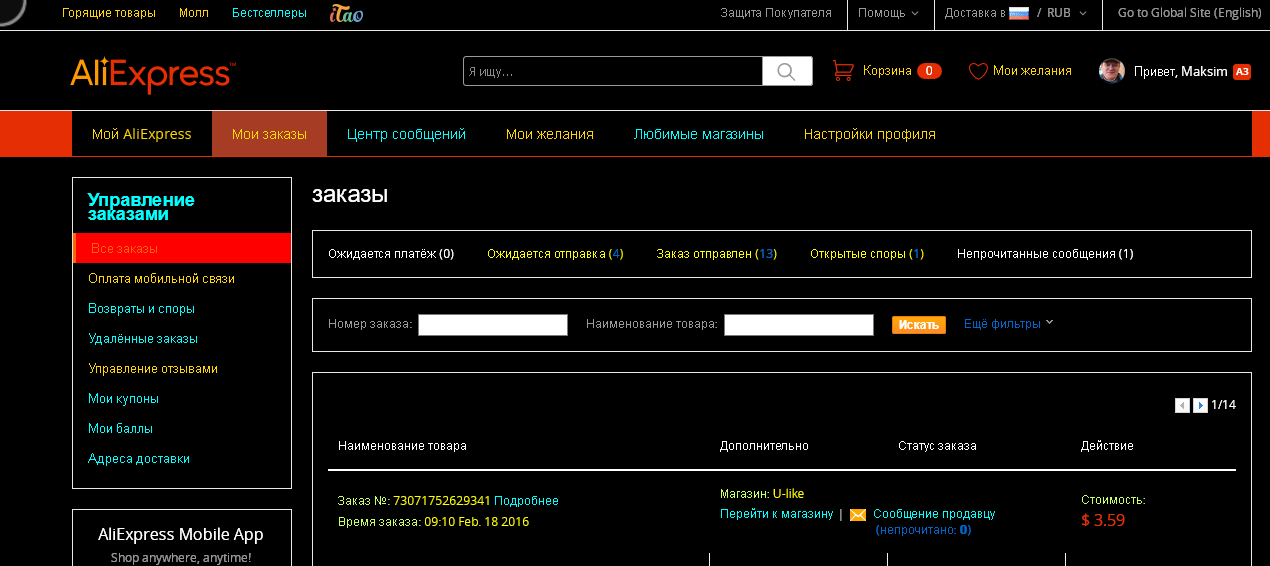Click the $ 3.59 order price

tap(1103, 520)
